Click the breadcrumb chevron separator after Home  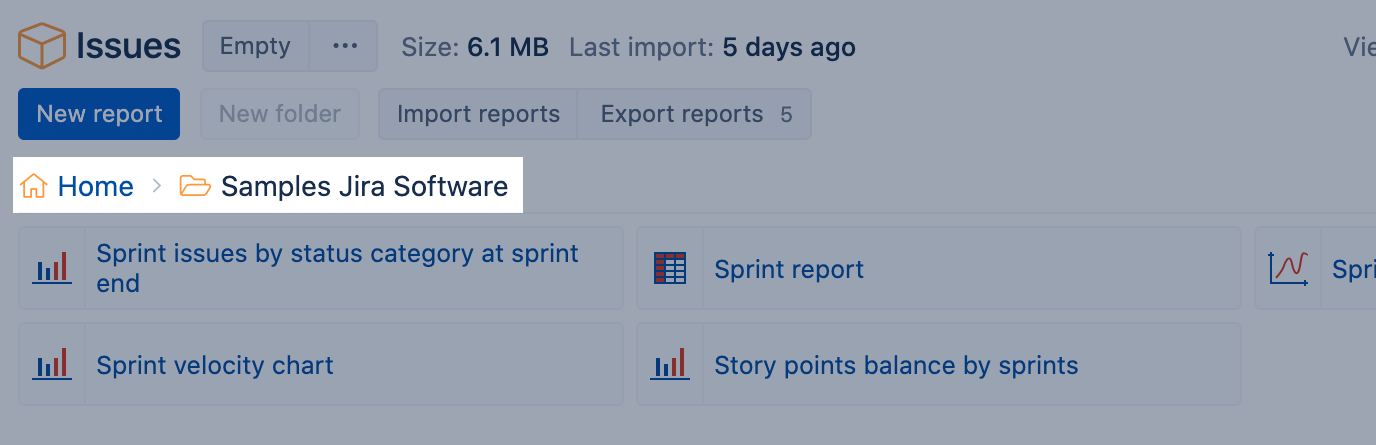(x=157, y=186)
